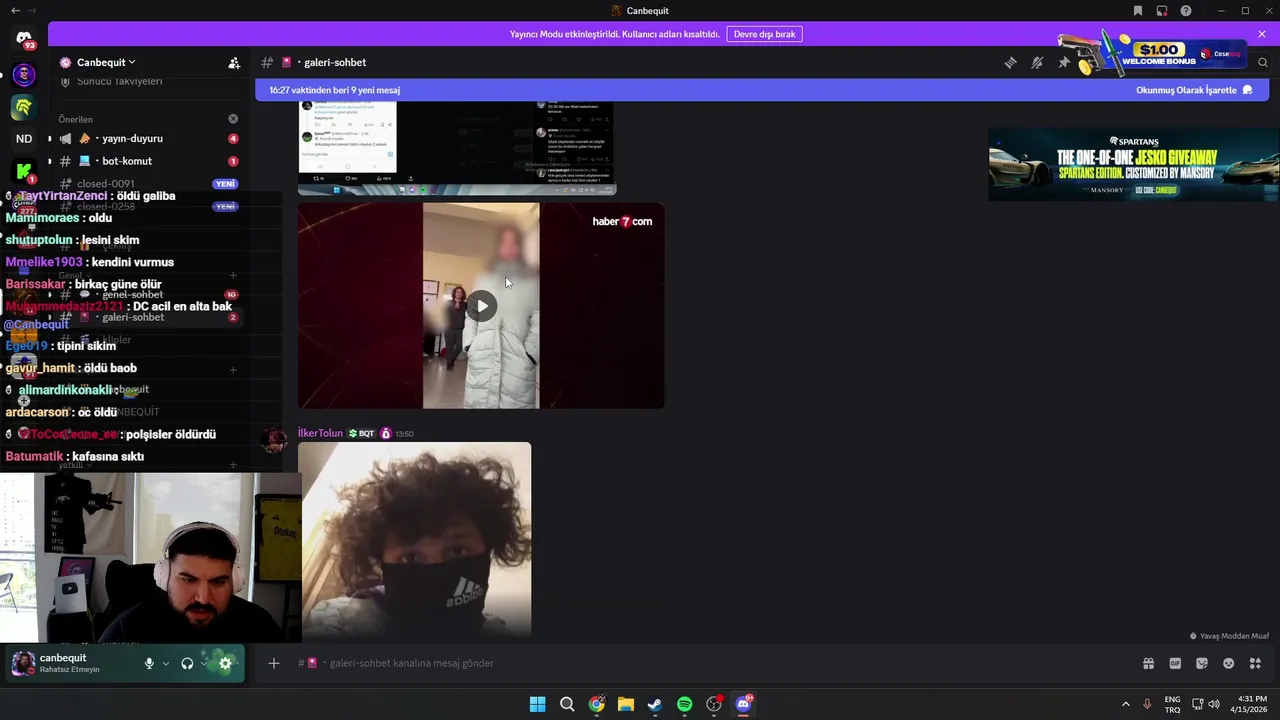Open File Explorer from taskbar

626,704
